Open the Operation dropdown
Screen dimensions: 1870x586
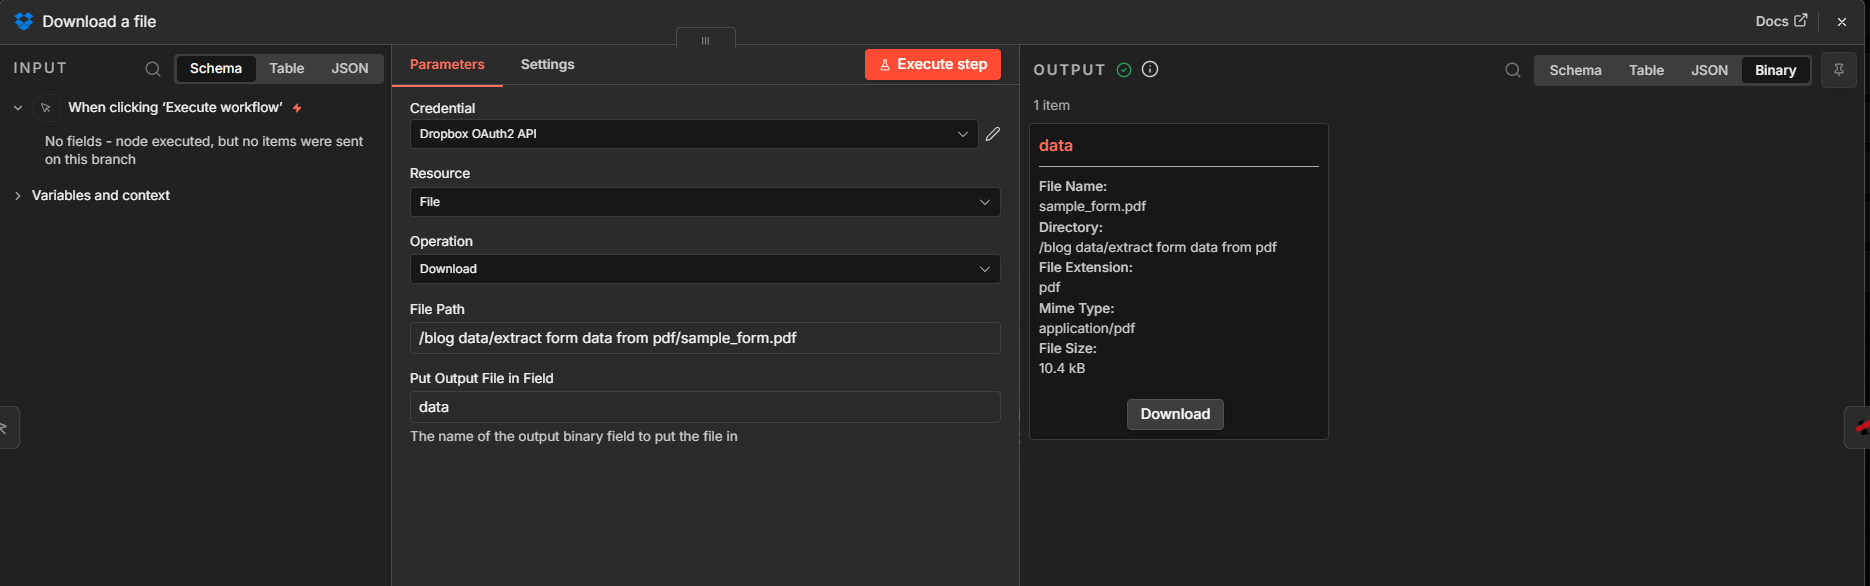tap(704, 269)
